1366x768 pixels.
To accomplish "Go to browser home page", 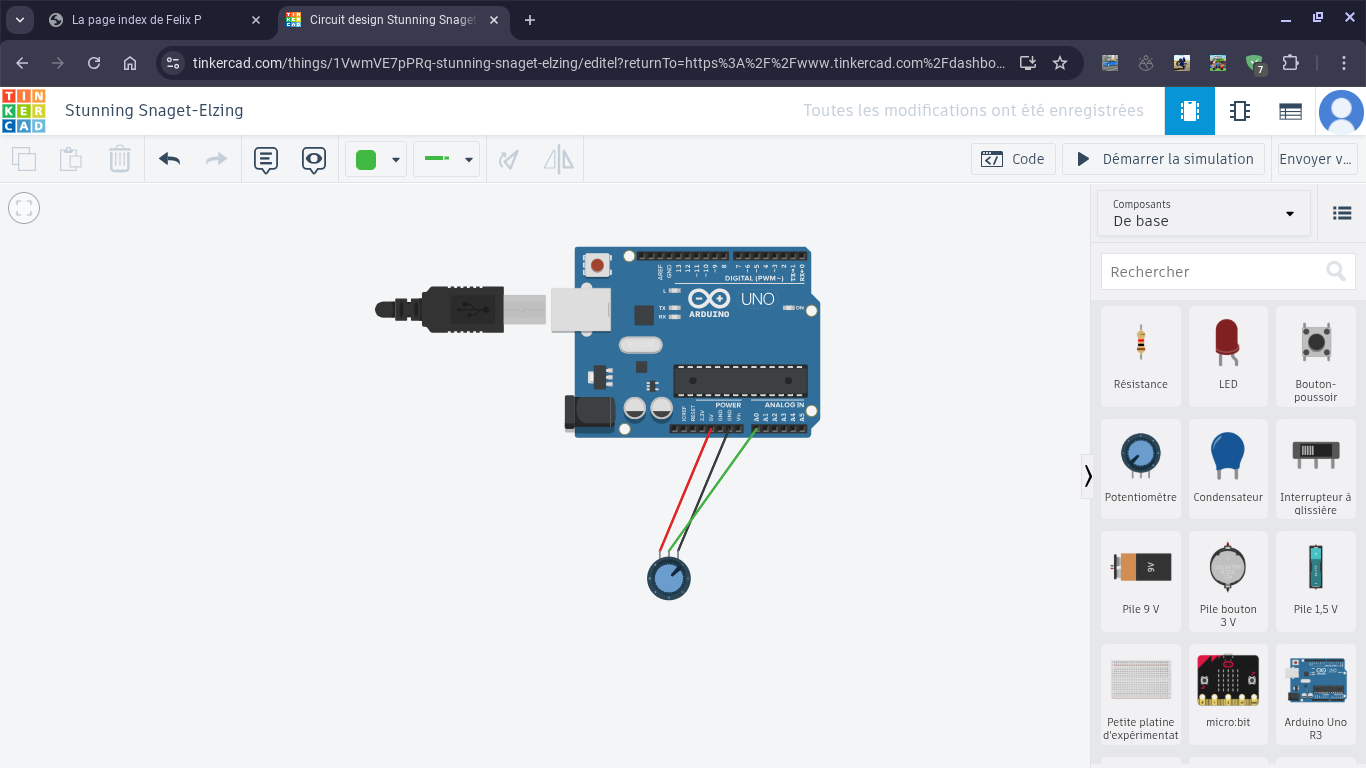I will (x=130, y=63).
